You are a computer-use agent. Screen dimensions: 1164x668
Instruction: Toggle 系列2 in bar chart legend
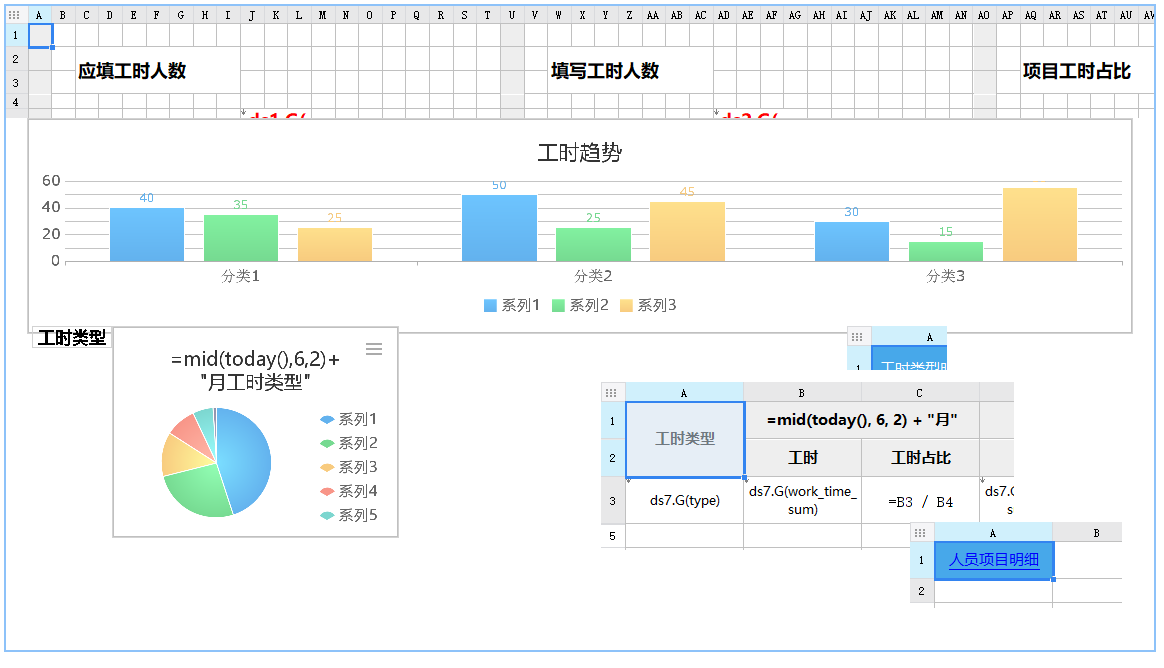[580, 305]
